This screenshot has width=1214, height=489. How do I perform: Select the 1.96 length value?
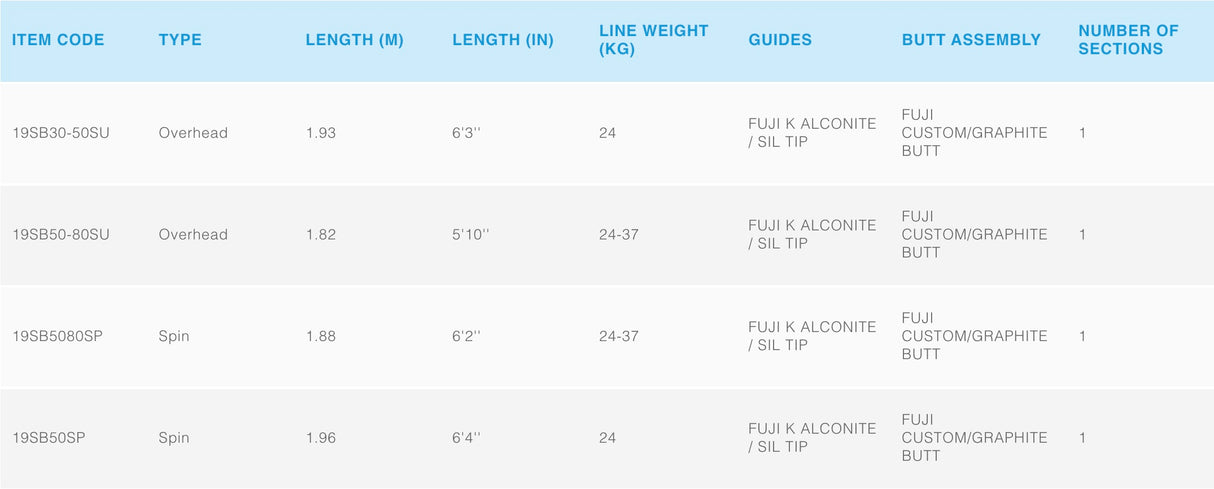(321, 438)
